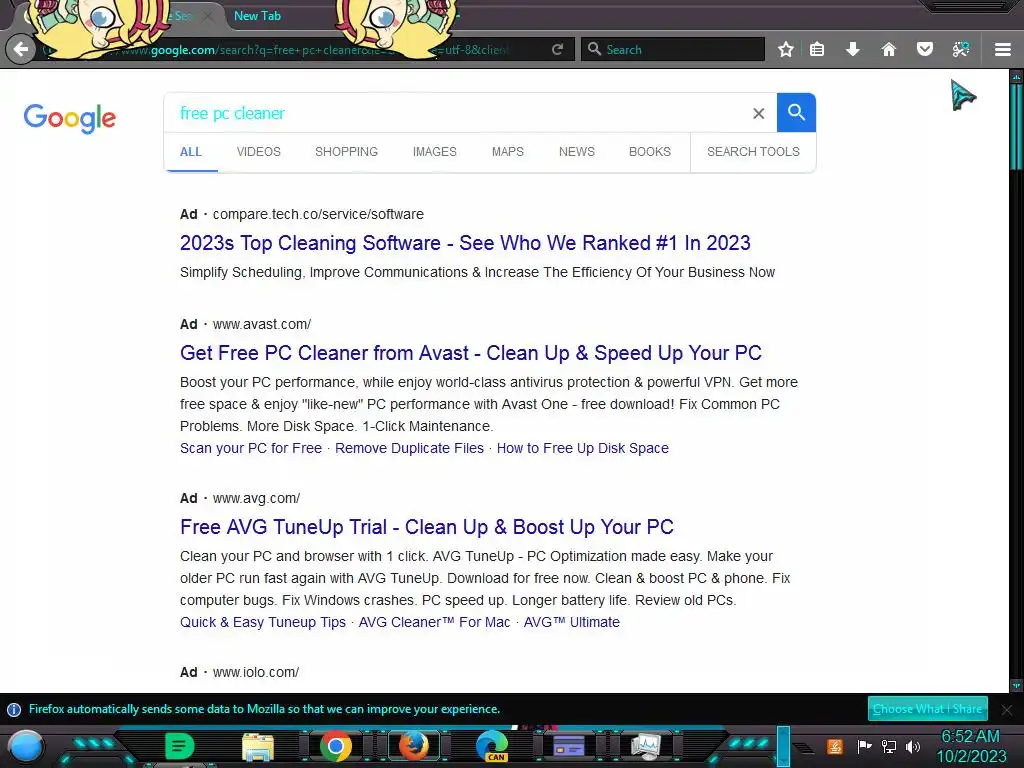
Task: Open Action Center flag tray icon
Action: click(x=864, y=746)
